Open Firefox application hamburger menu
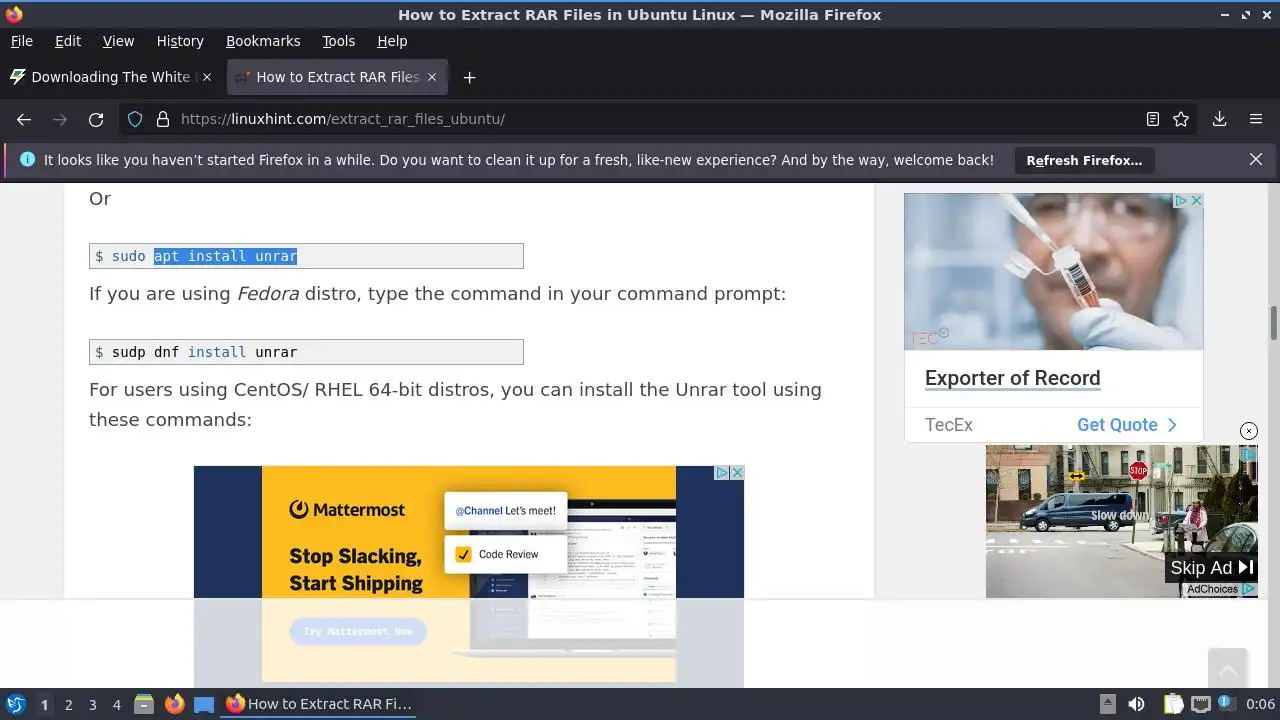Viewport: 1280px width, 720px height. [1256, 119]
